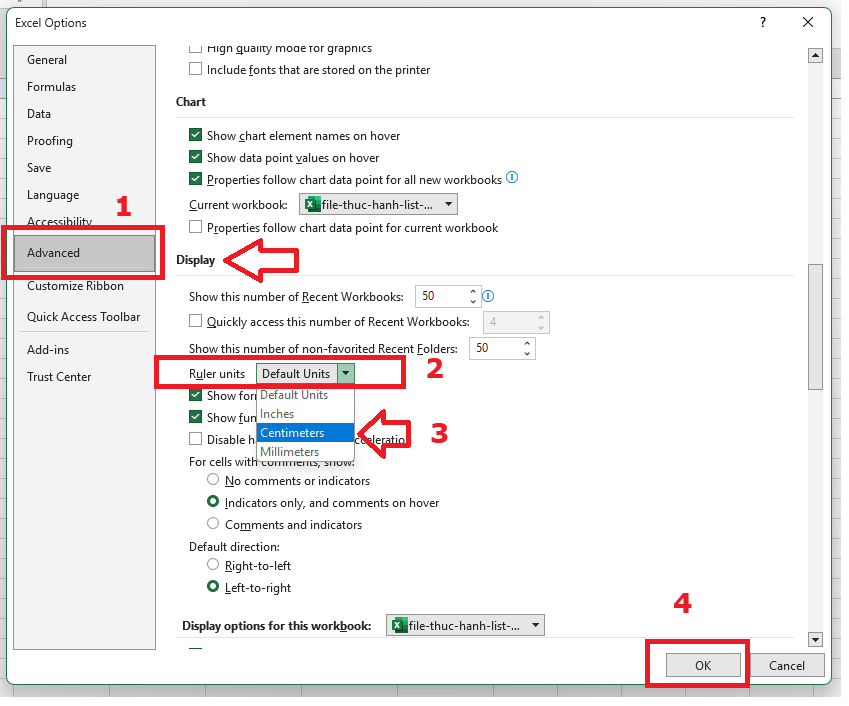Image resolution: width=849 pixels, height=706 pixels.
Task: Open the Trust Center category
Action: click(x=59, y=378)
